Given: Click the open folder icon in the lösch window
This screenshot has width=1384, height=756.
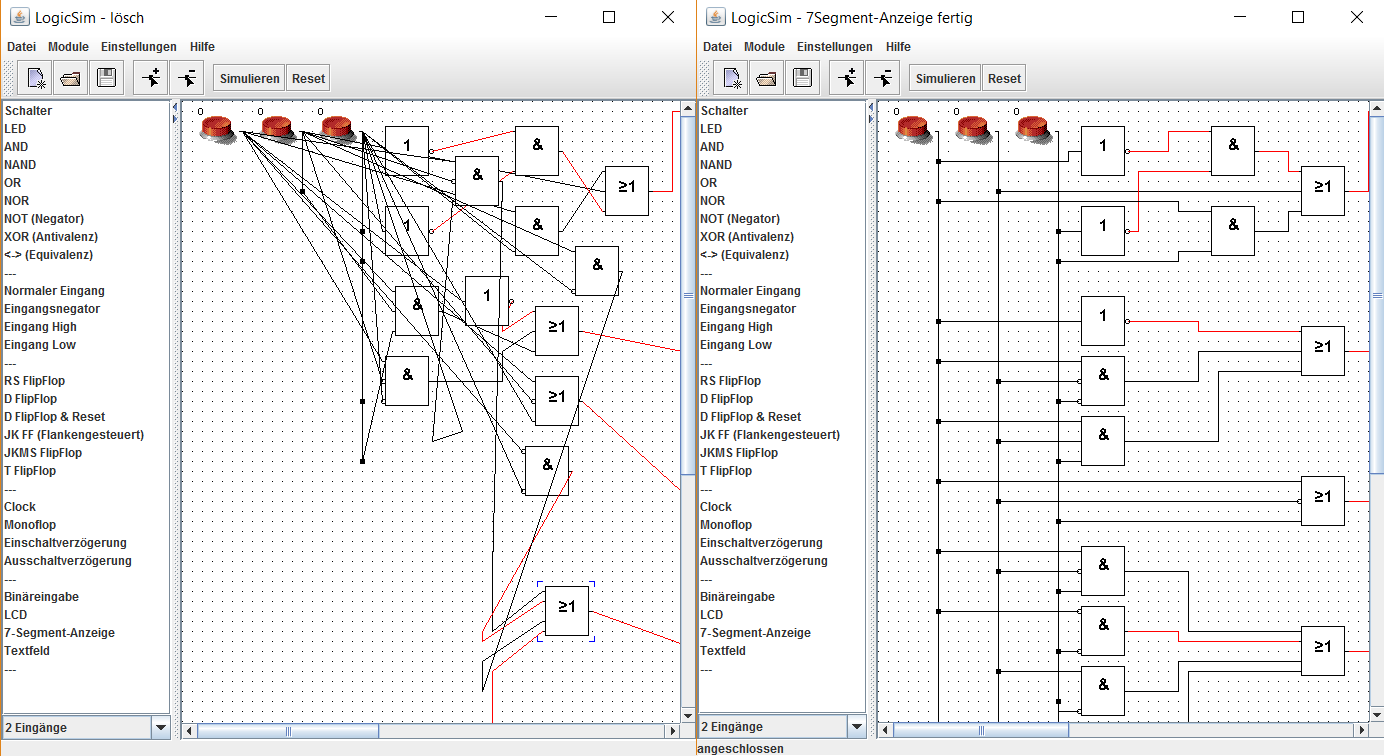Looking at the screenshot, I should (71, 78).
